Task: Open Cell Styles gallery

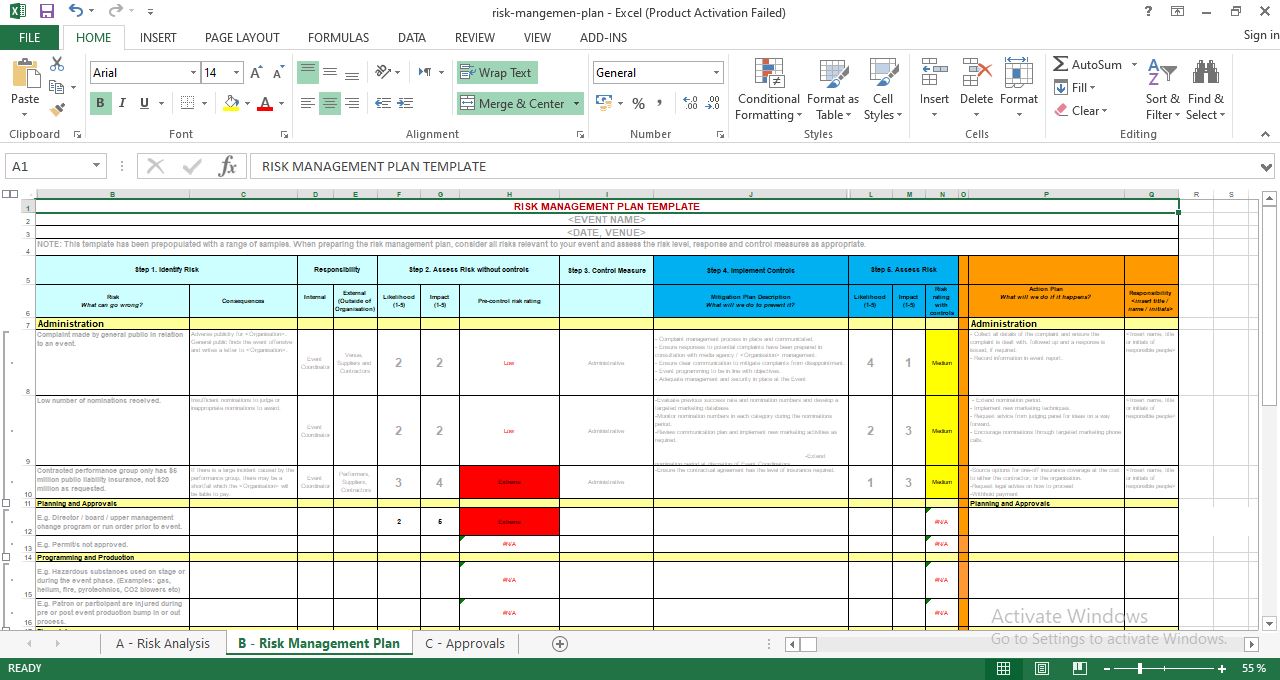Action: [882, 90]
